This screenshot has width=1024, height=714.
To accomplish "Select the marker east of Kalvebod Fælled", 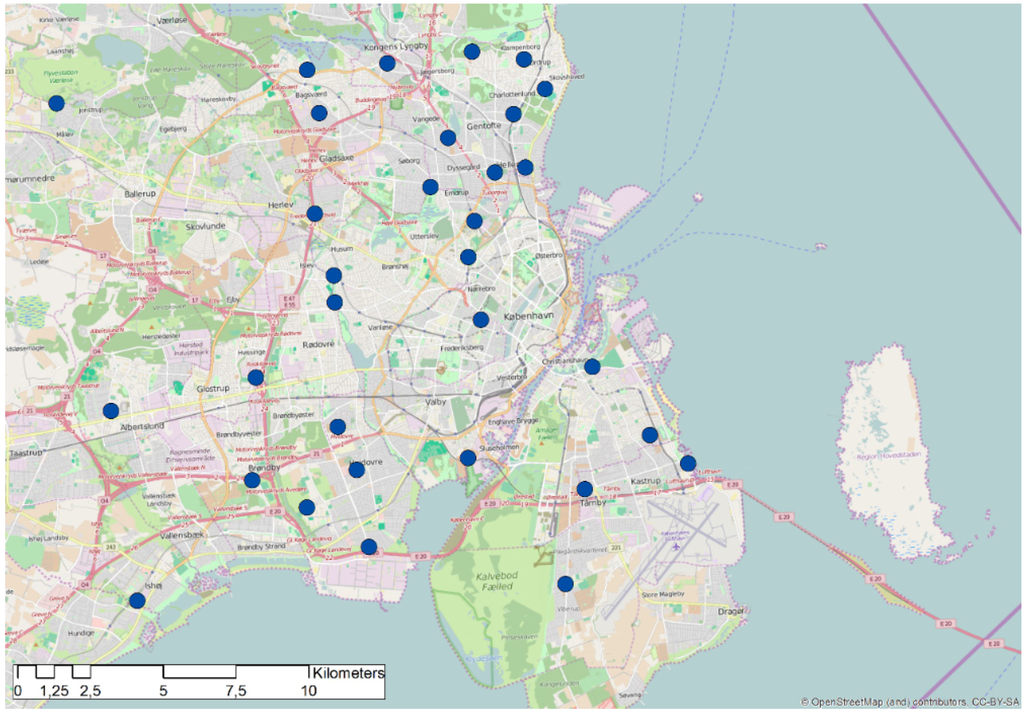I will coord(565,583).
